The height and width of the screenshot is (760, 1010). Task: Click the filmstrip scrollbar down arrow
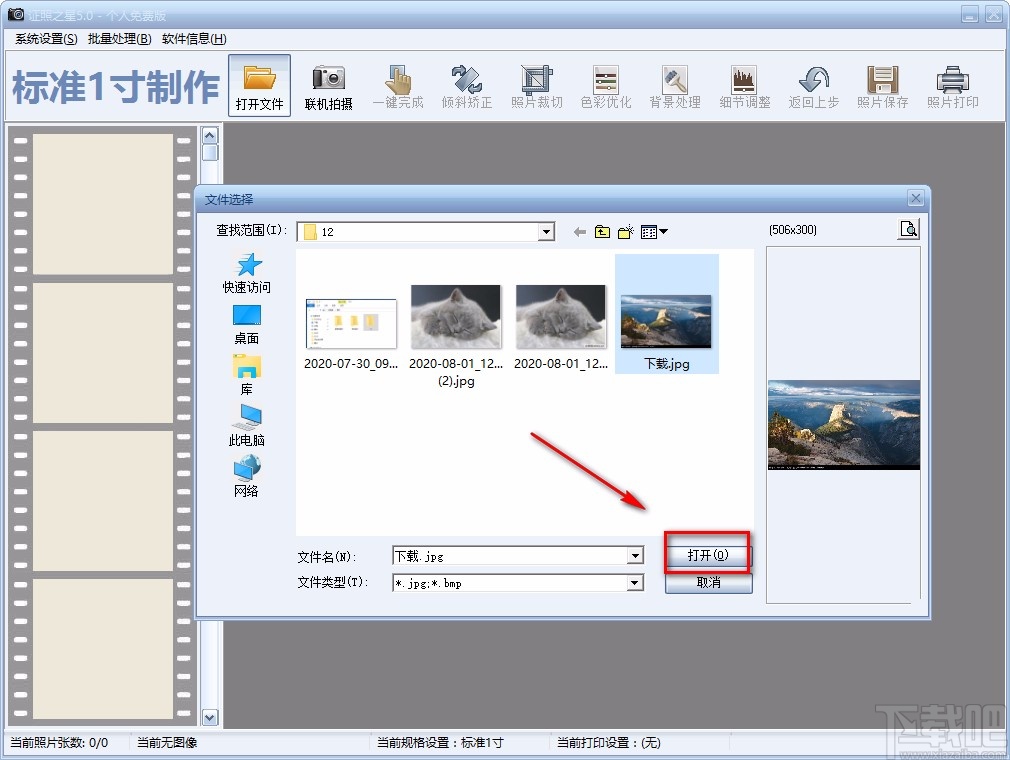210,717
